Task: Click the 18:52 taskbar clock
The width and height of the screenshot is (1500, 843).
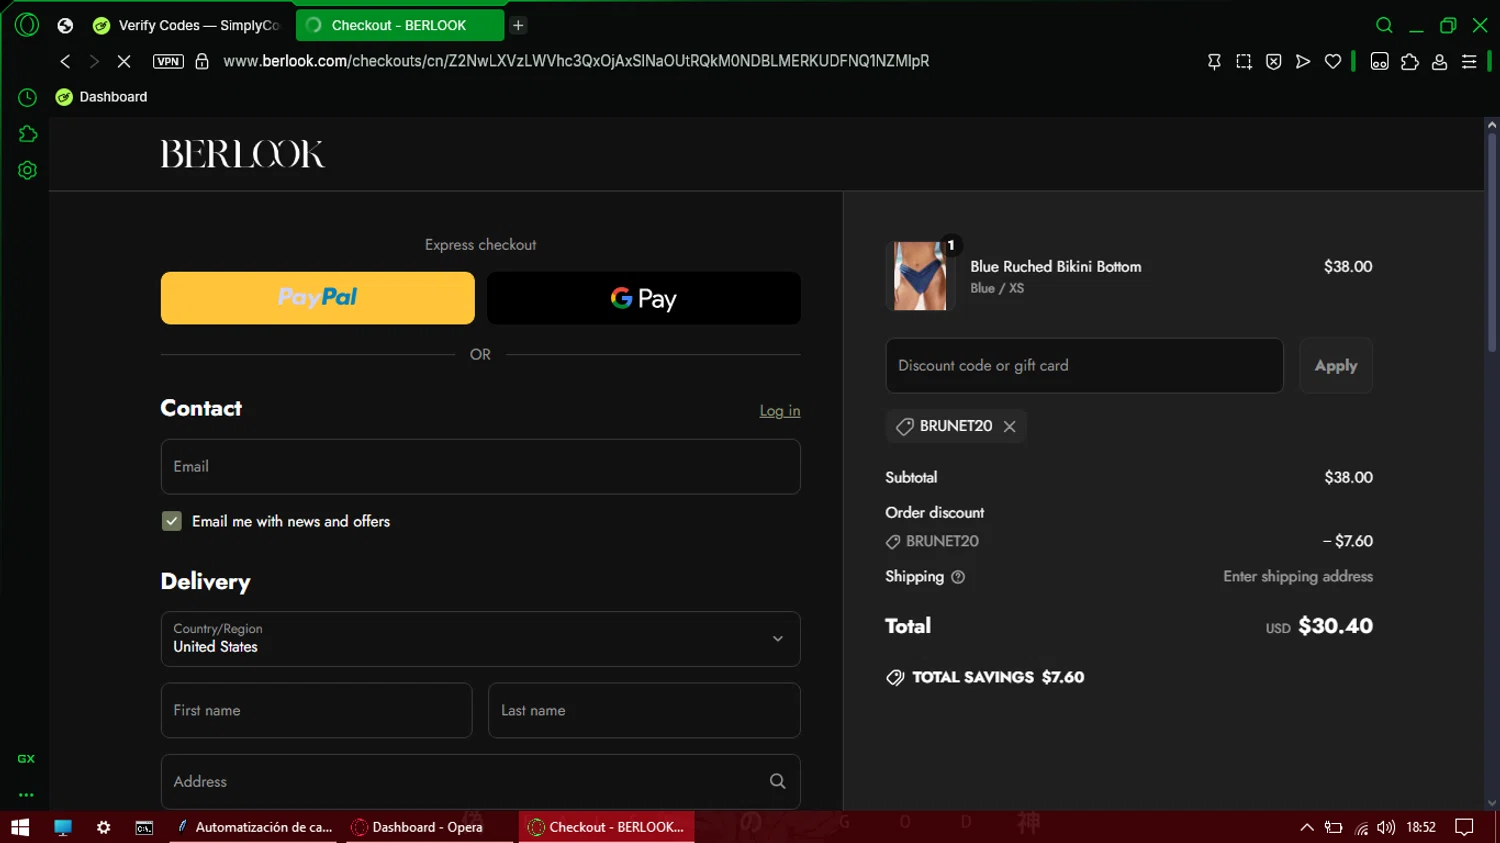Action: (1421, 827)
